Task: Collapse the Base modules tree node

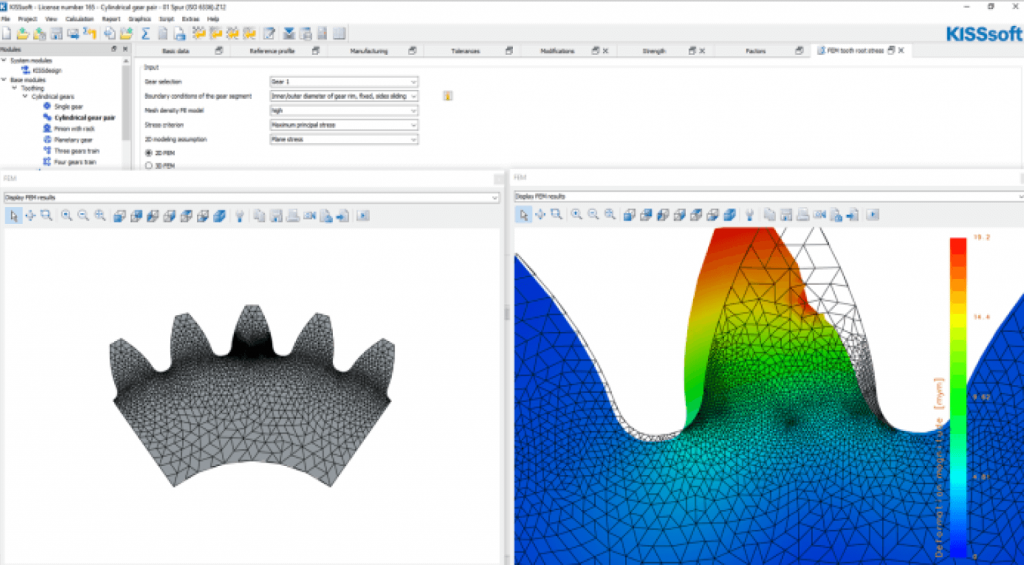Action: pyautogui.click(x=4, y=80)
